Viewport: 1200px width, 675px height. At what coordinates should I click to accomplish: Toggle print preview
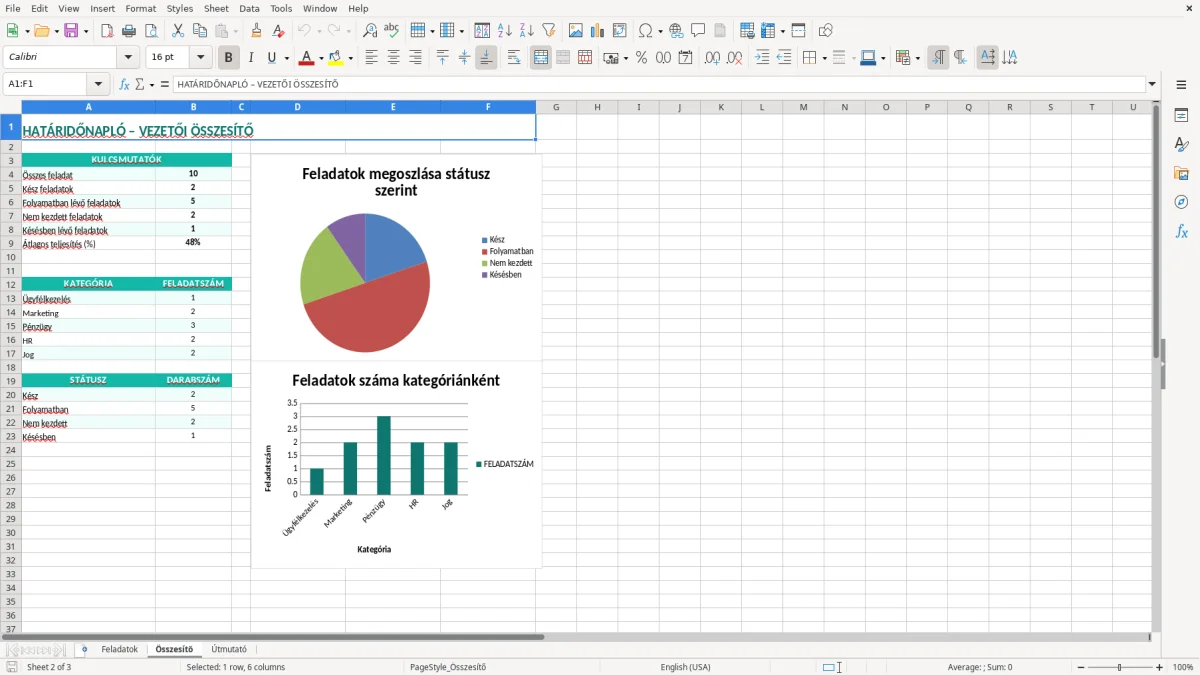[150, 31]
